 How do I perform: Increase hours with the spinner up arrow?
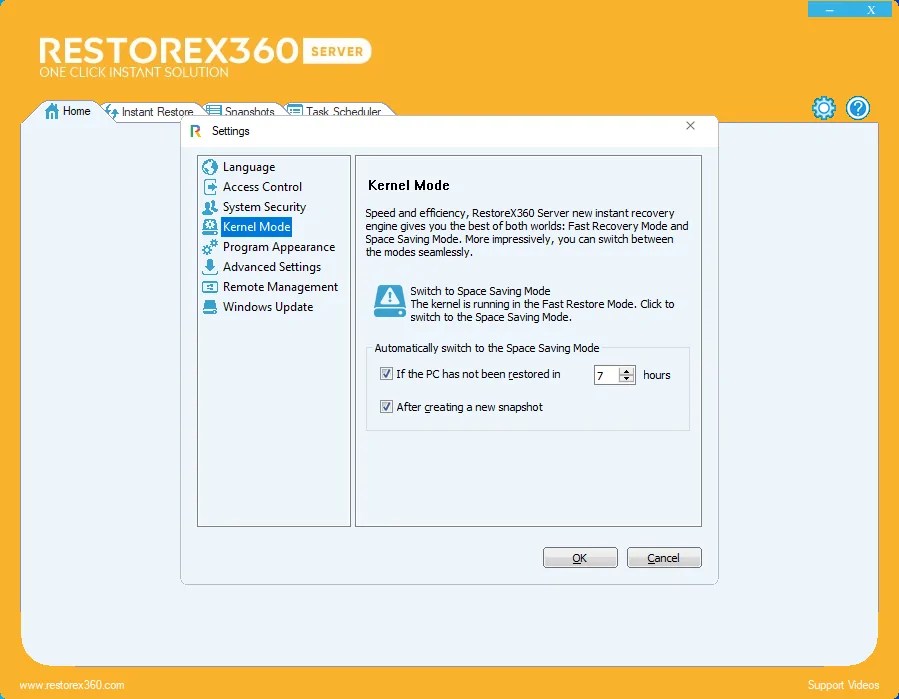pyautogui.click(x=627, y=371)
